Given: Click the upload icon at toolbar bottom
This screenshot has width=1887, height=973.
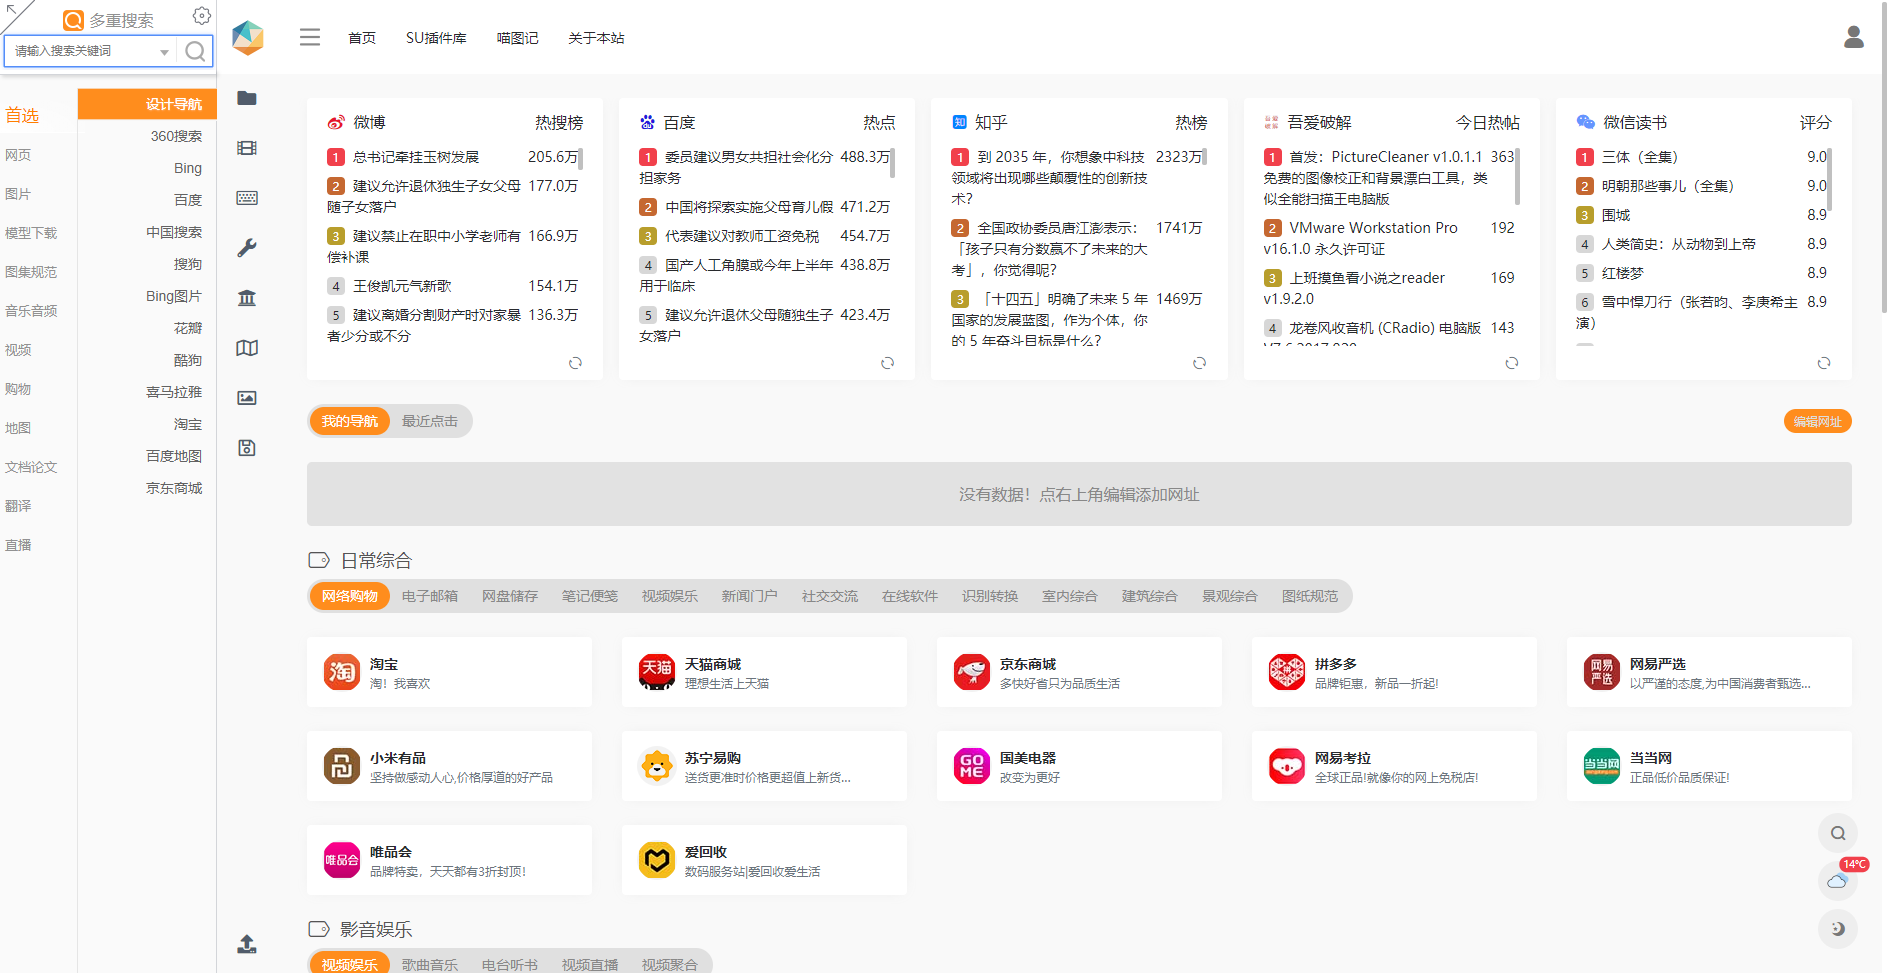Looking at the screenshot, I should (247, 944).
